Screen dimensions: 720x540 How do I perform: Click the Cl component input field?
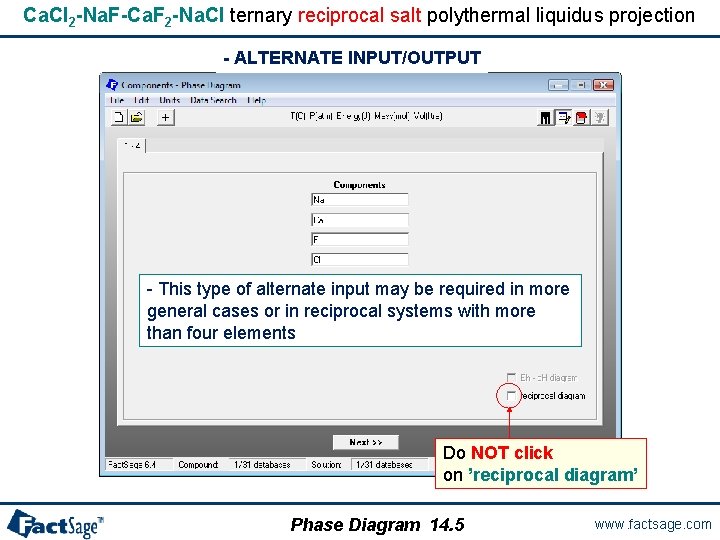coord(360,259)
